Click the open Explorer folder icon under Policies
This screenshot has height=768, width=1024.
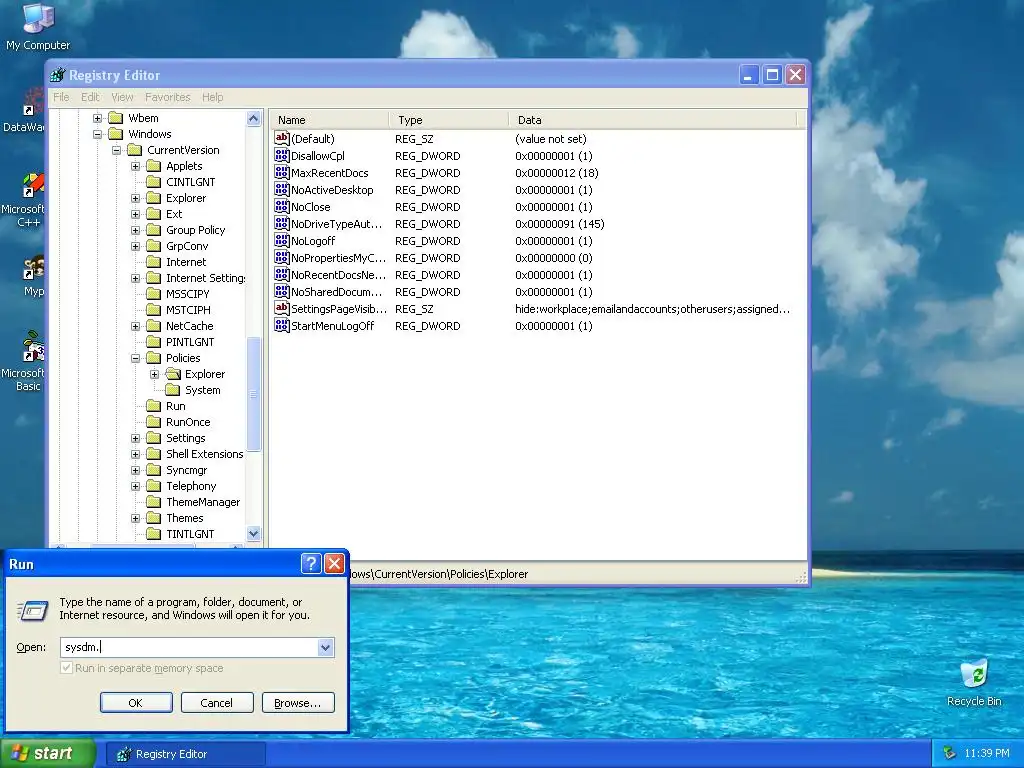point(173,374)
